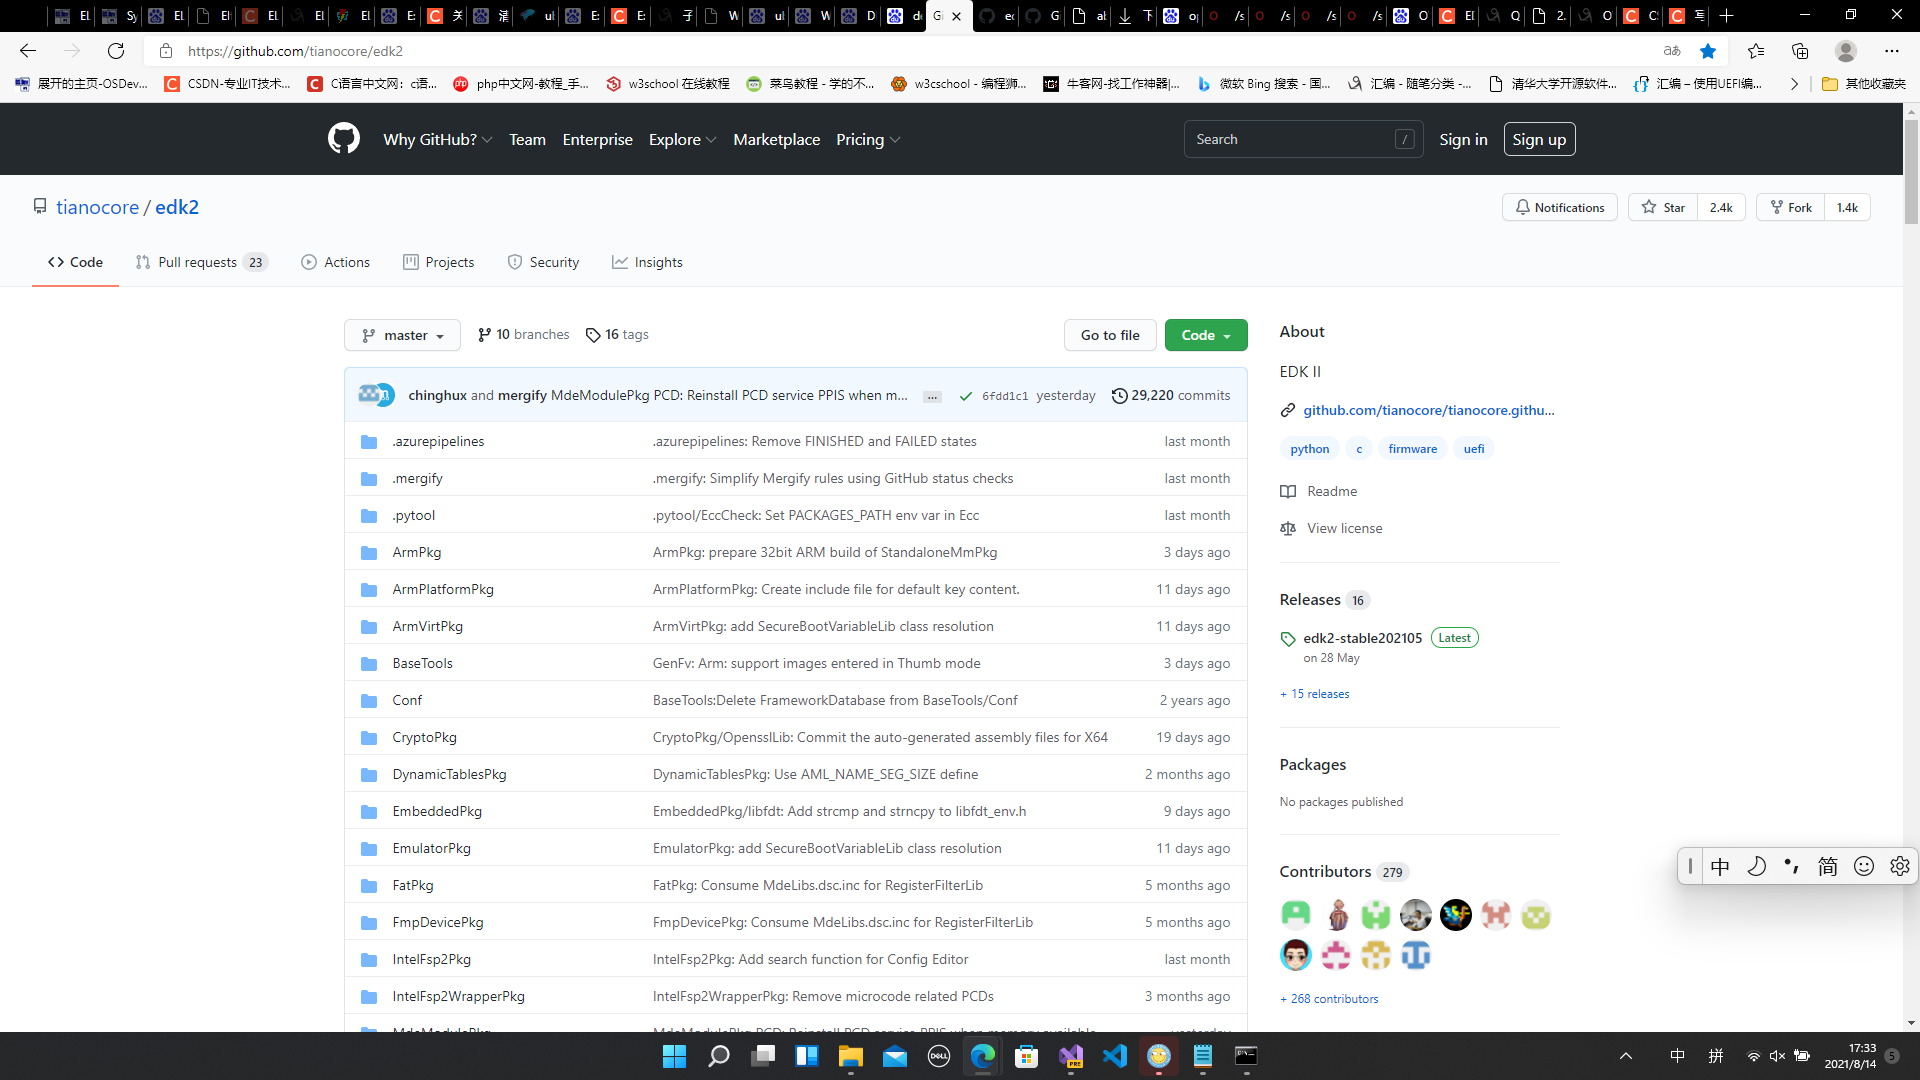This screenshot has height=1080, width=1920.
Task: Click Go to file button
Action: 1109,336
